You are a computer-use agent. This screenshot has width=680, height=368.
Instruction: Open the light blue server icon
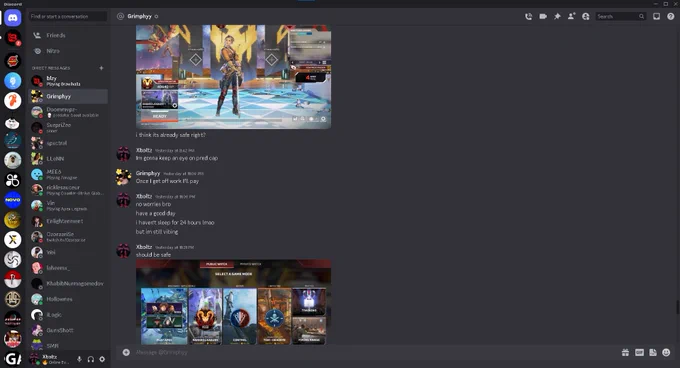13,81
